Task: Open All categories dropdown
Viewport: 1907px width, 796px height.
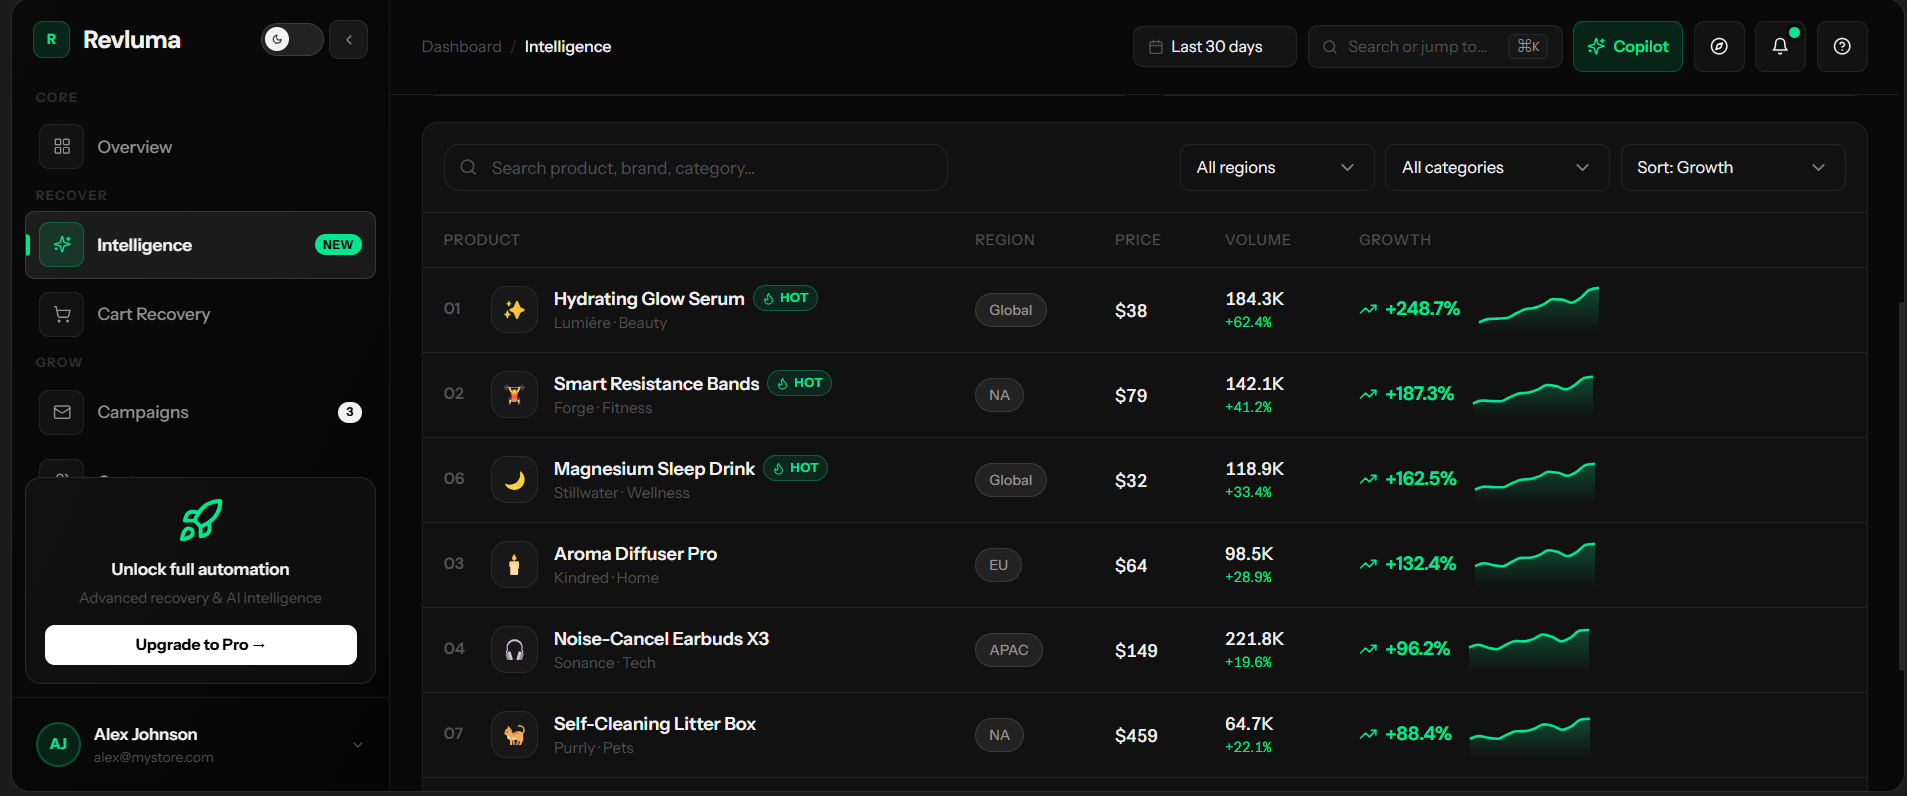Action: tap(1497, 168)
